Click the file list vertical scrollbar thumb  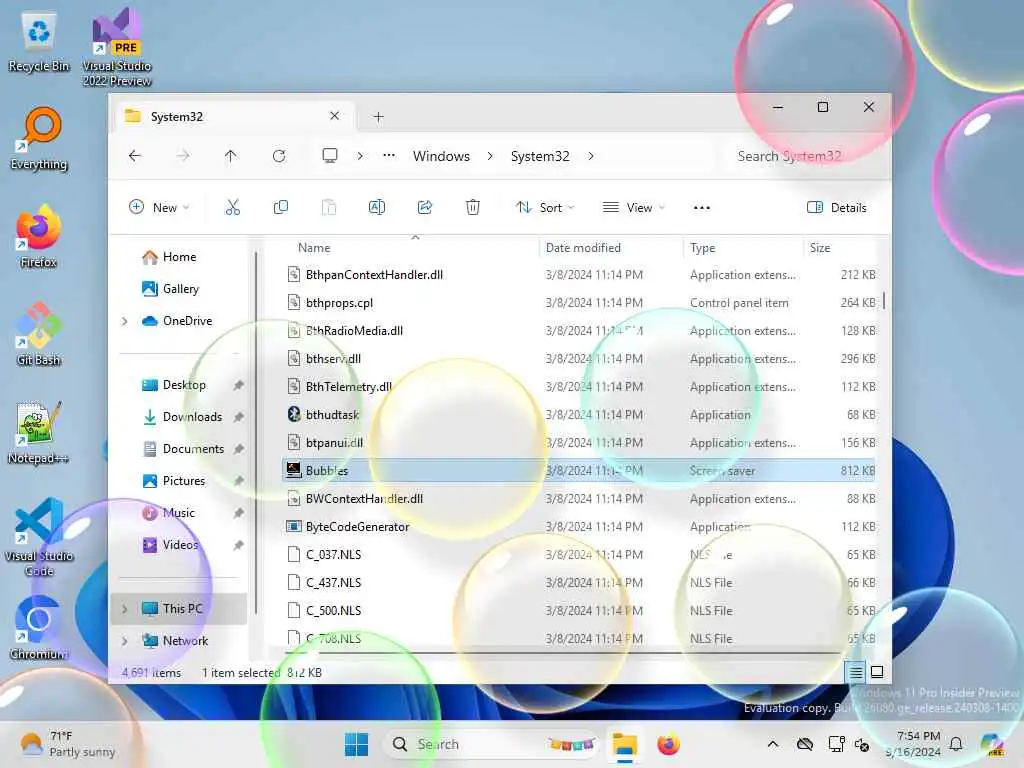[884, 301]
